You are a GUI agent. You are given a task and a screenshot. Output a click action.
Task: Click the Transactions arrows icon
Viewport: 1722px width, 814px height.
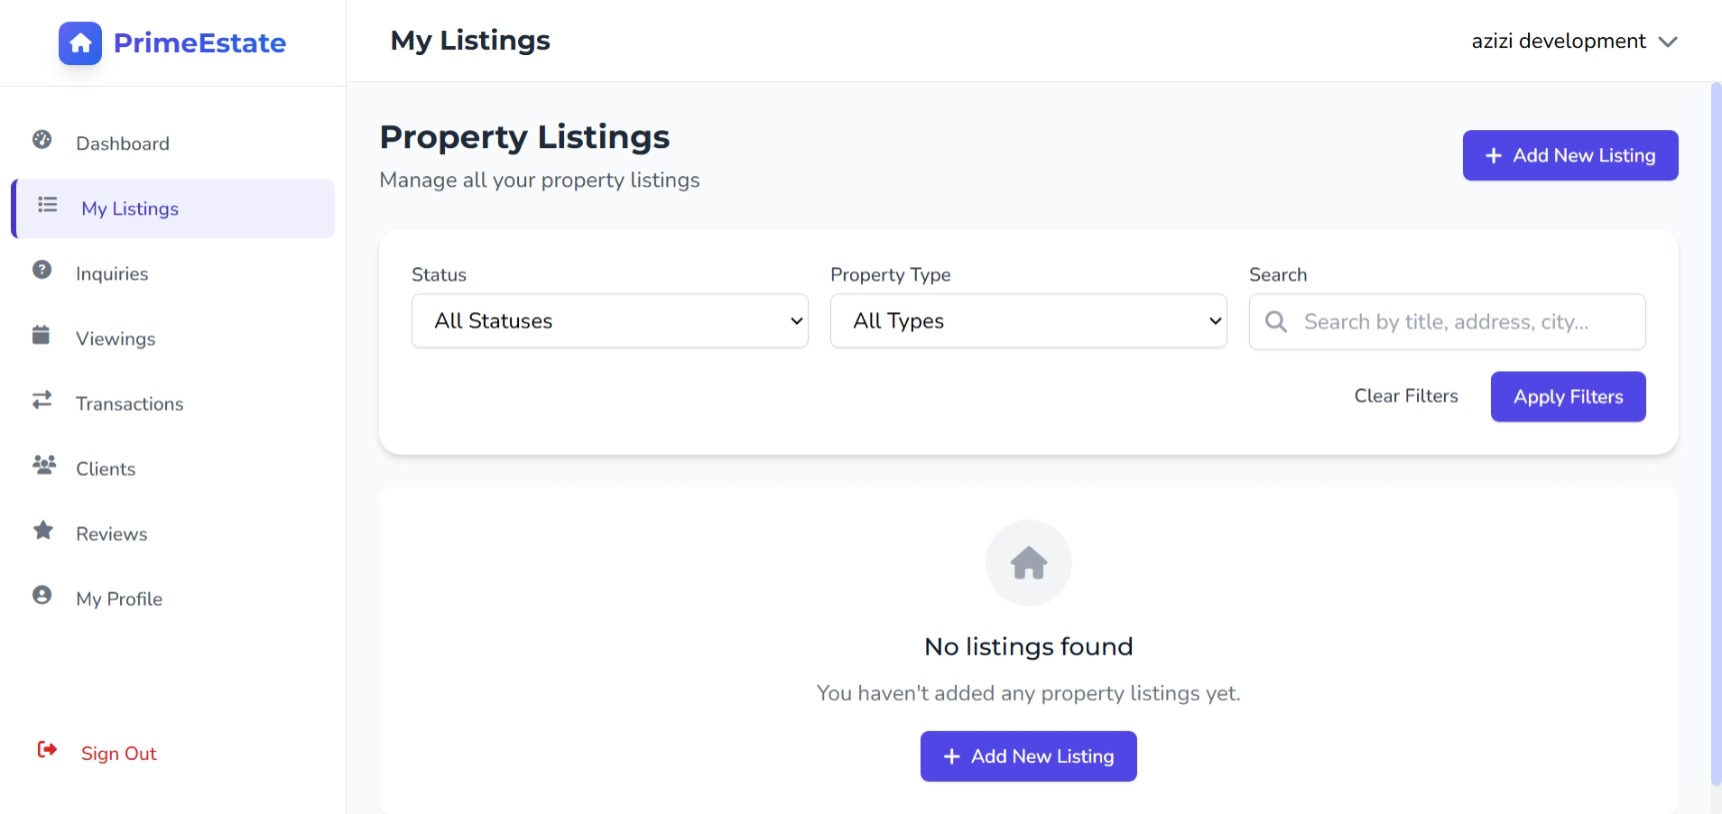coord(42,400)
